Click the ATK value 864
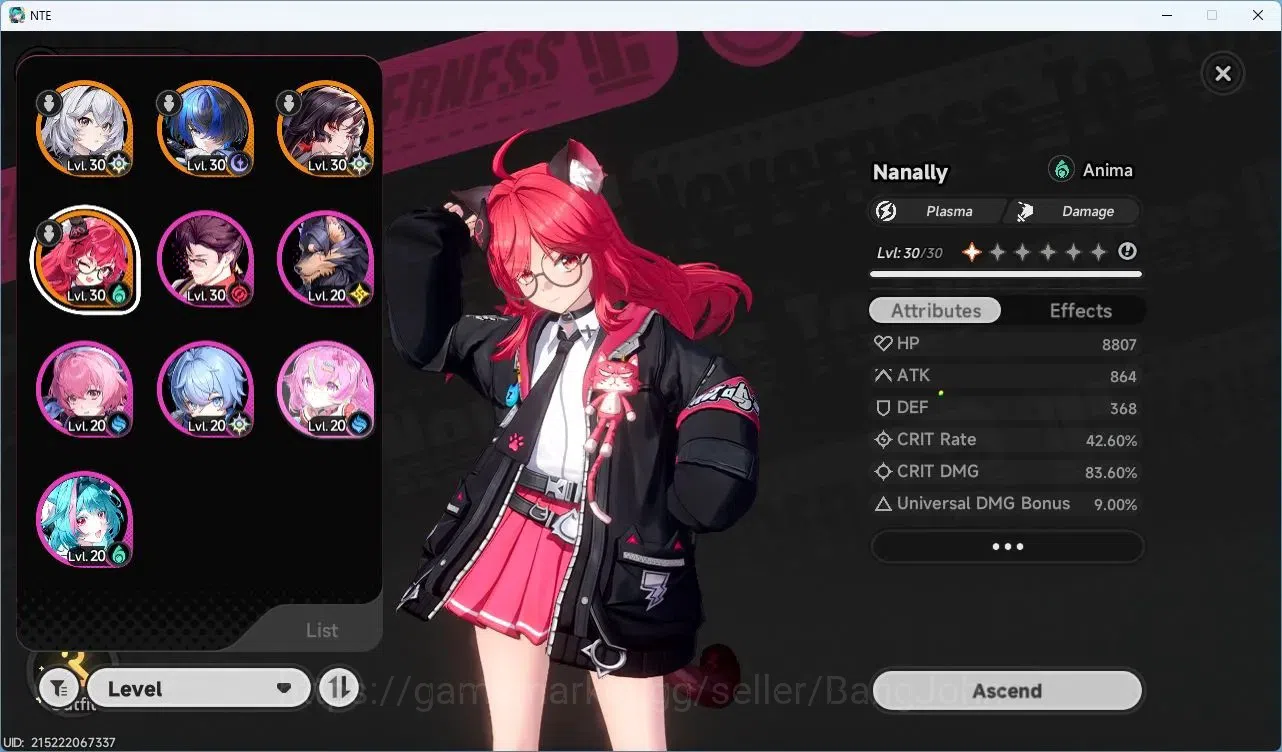 coord(1123,377)
